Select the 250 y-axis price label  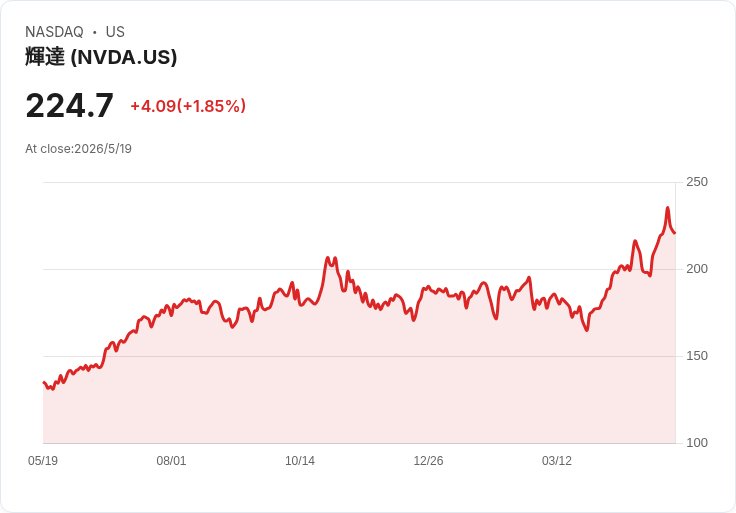click(x=697, y=182)
